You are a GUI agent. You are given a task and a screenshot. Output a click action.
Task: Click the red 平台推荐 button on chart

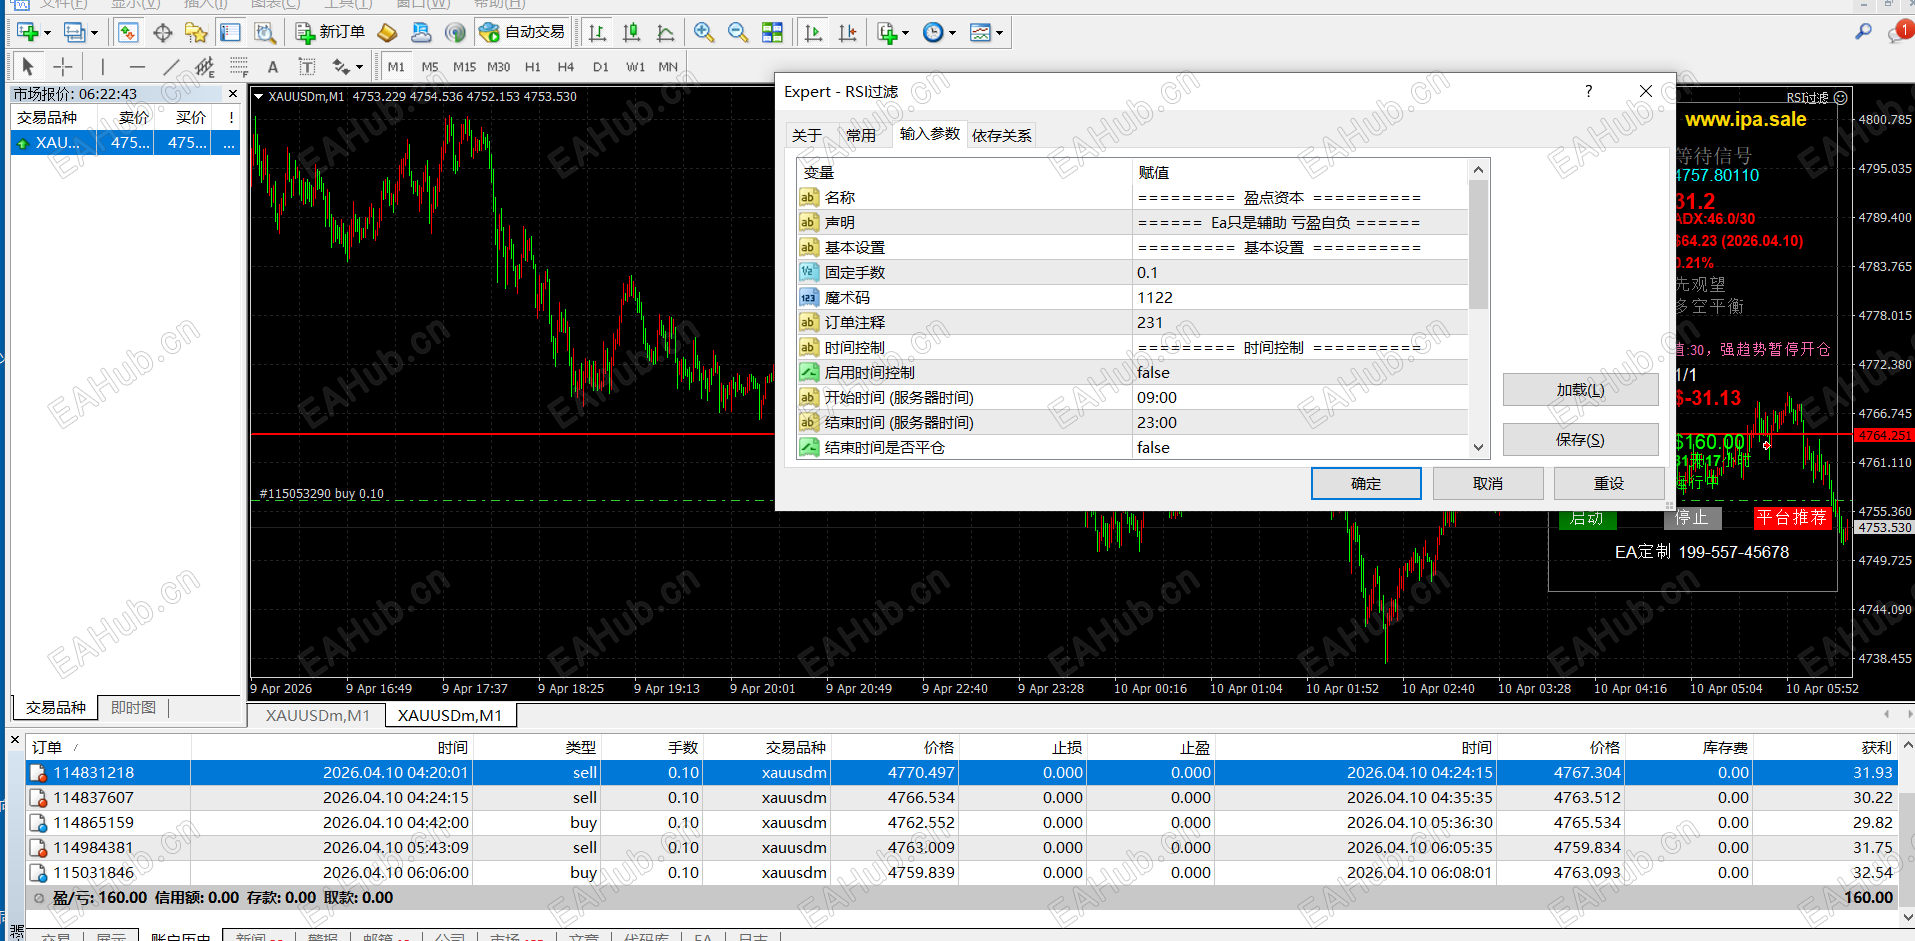[1792, 517]
